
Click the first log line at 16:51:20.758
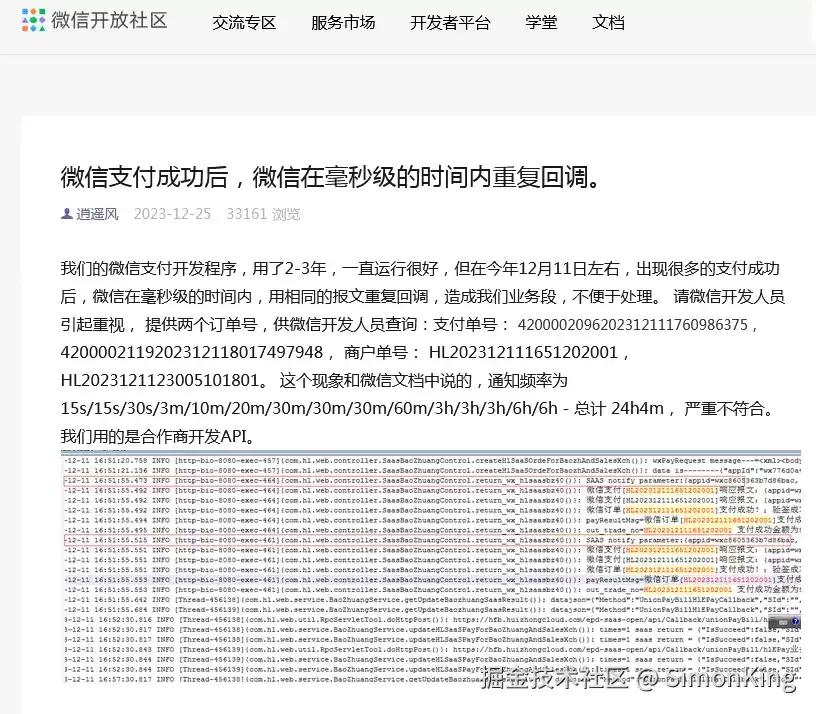click(432, 461)
